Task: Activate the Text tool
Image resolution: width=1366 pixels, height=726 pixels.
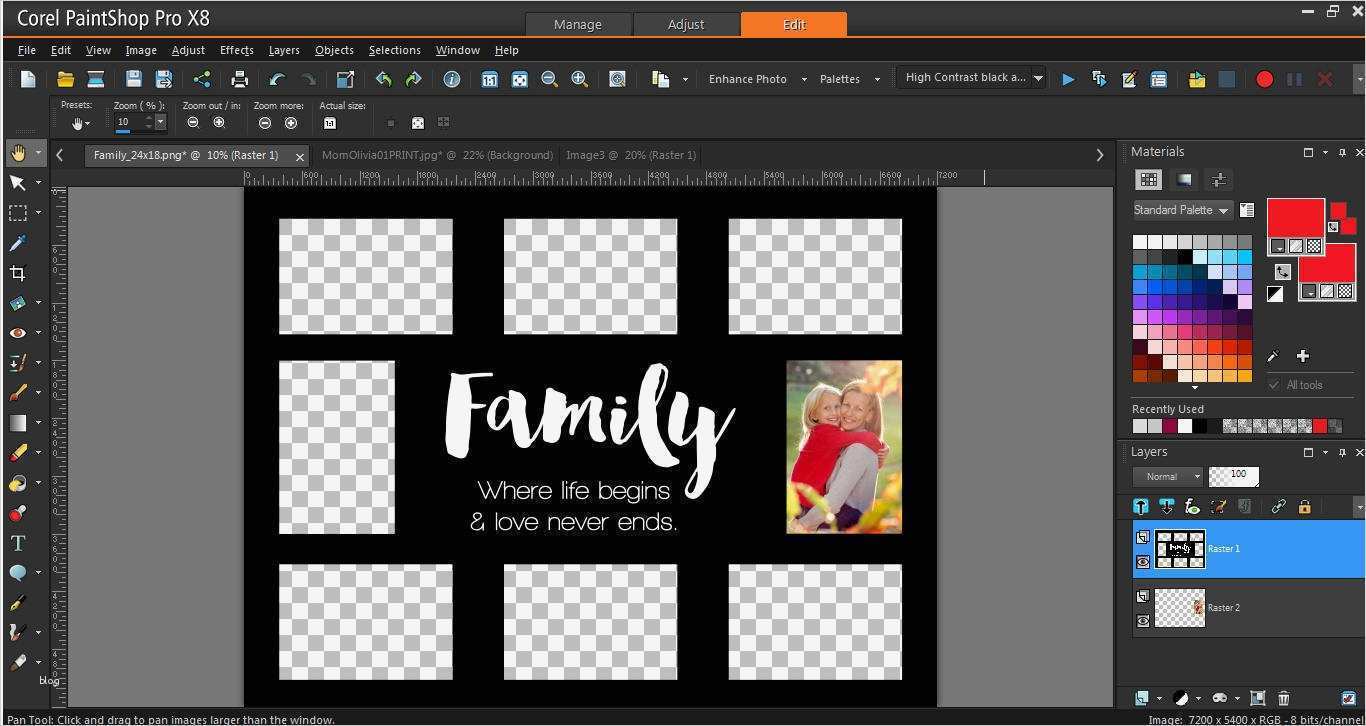Action: (17, 543)
